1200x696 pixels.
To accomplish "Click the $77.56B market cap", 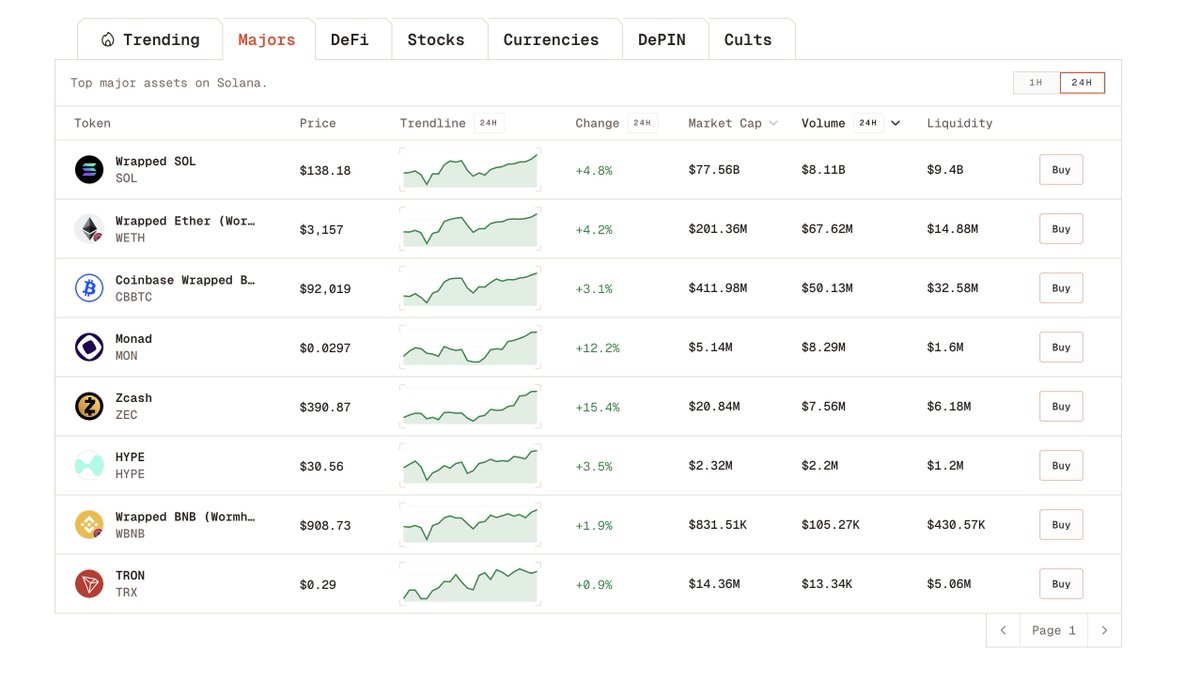I will tap(714, 170).
